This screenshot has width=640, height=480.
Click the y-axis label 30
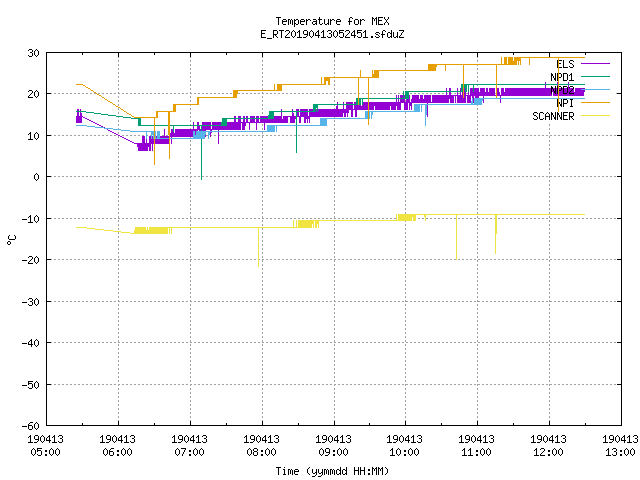coord(33,53)
